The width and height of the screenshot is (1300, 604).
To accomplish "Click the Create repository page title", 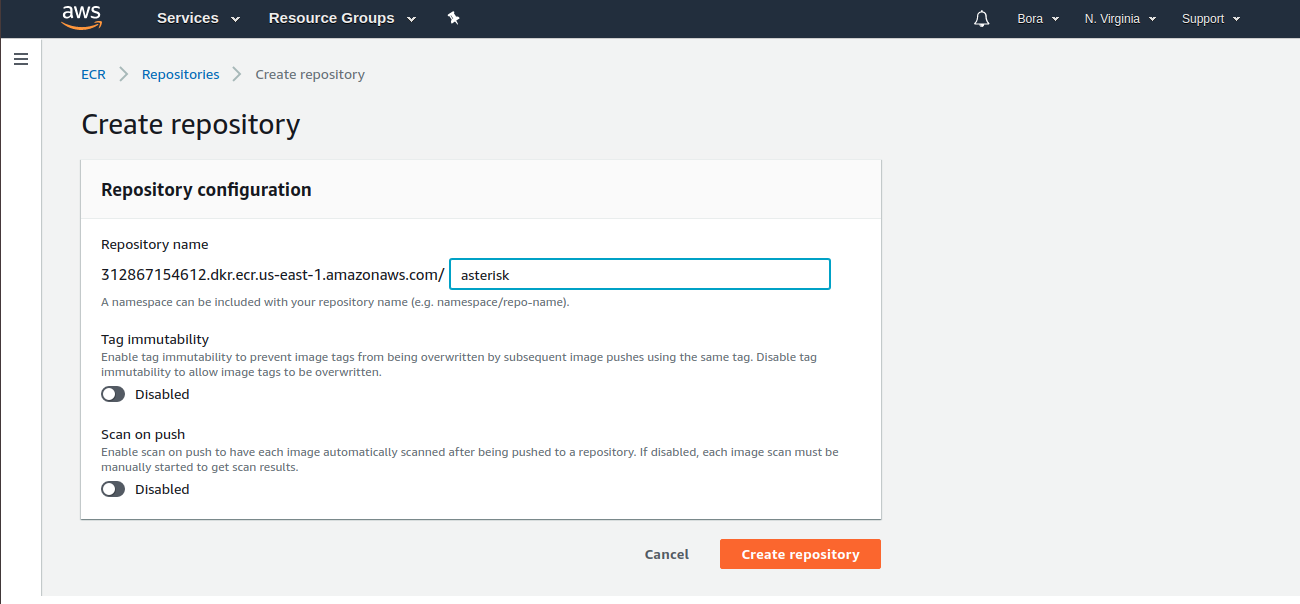I will click(x=191, y=124).
